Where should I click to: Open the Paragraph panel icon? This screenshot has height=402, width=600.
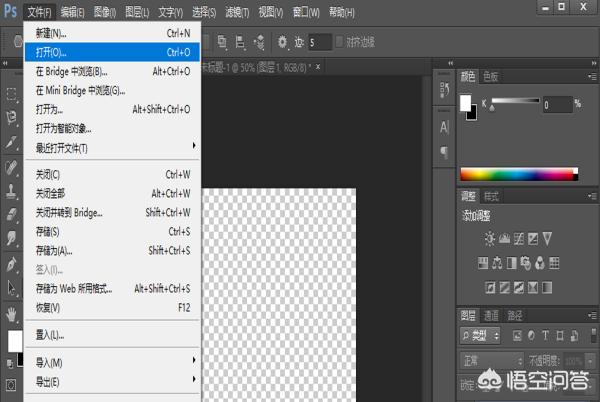pos(444,152)
